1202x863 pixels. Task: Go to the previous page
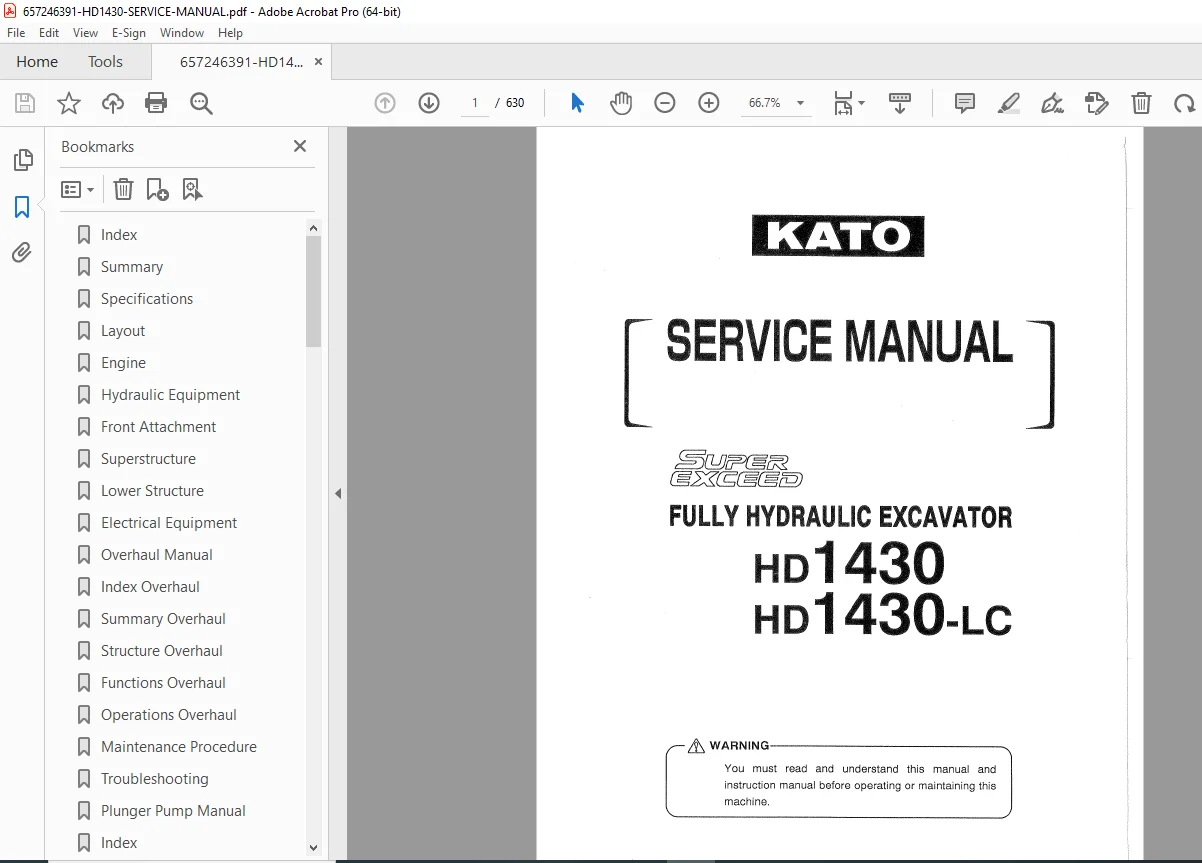(385, 103)
